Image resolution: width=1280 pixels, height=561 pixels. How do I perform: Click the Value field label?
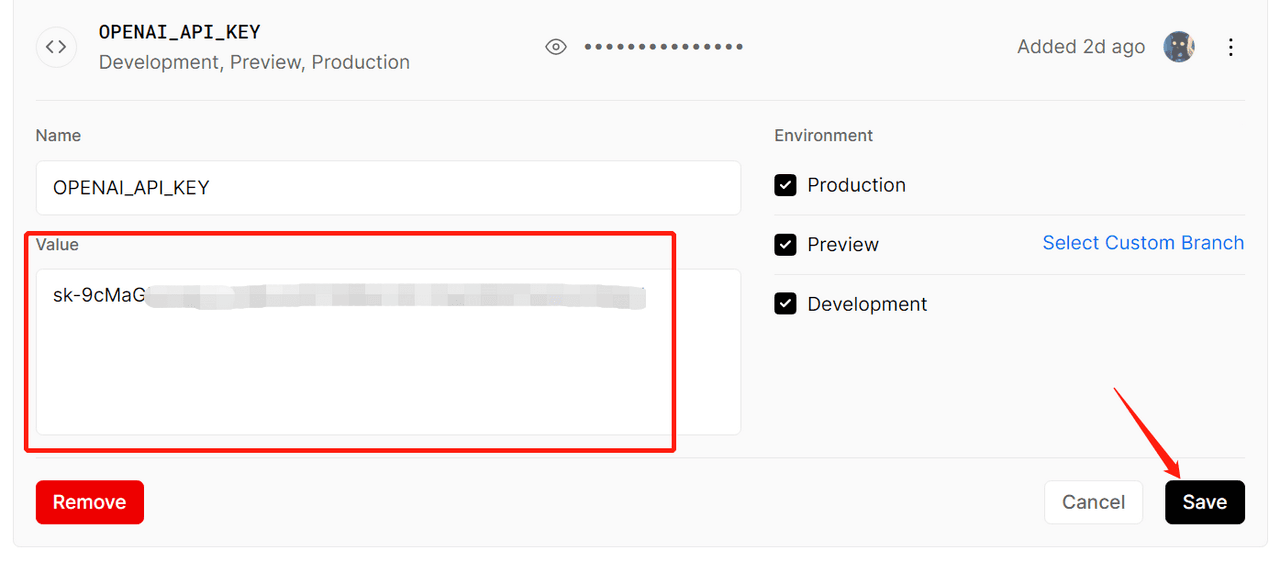coord(57,244)
